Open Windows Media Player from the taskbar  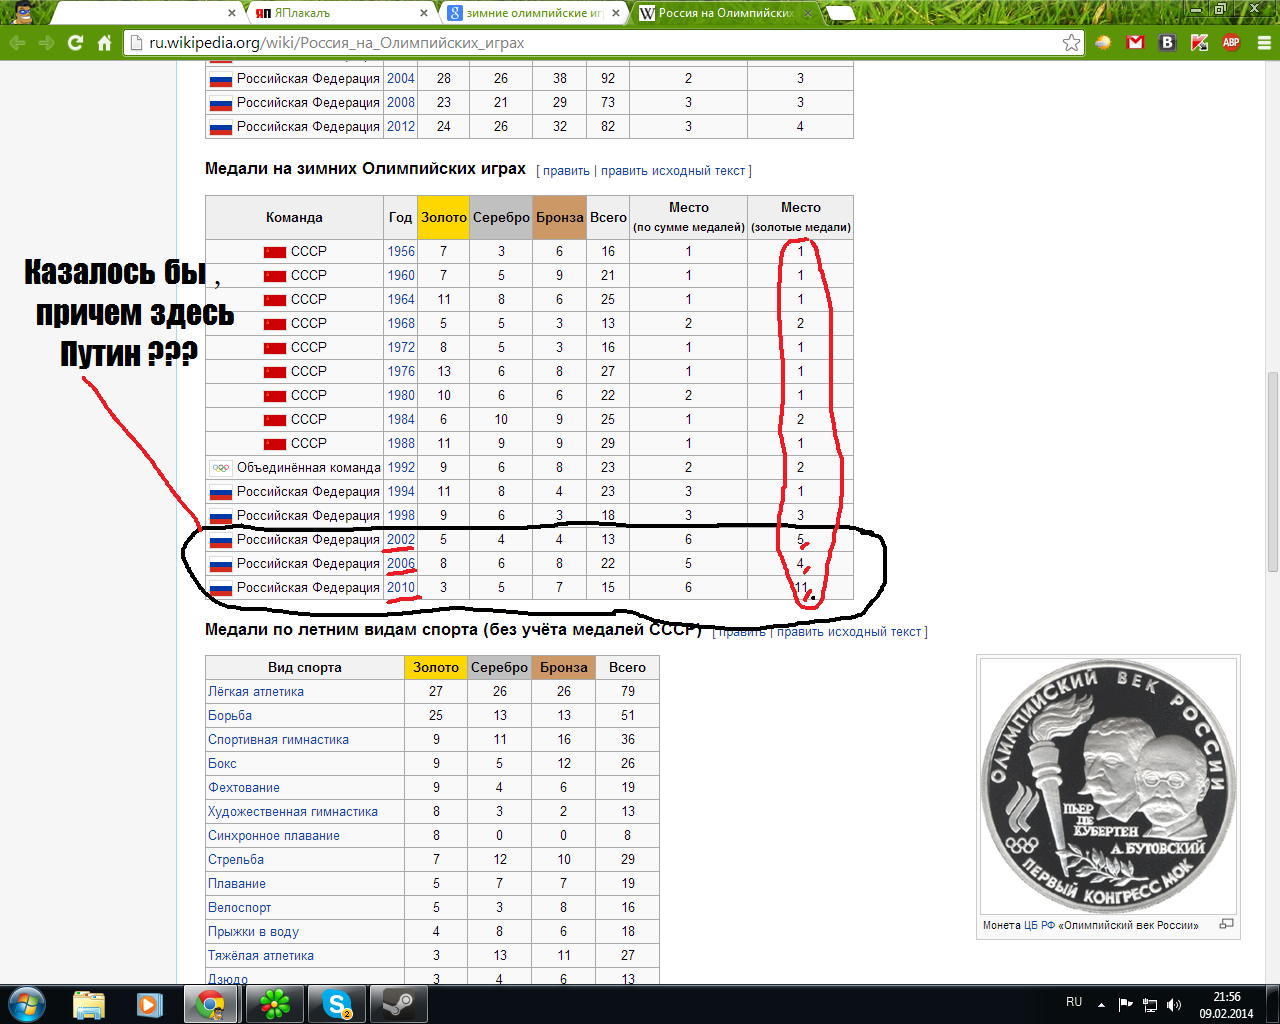pyautogui.click(x=150, y=1003)
